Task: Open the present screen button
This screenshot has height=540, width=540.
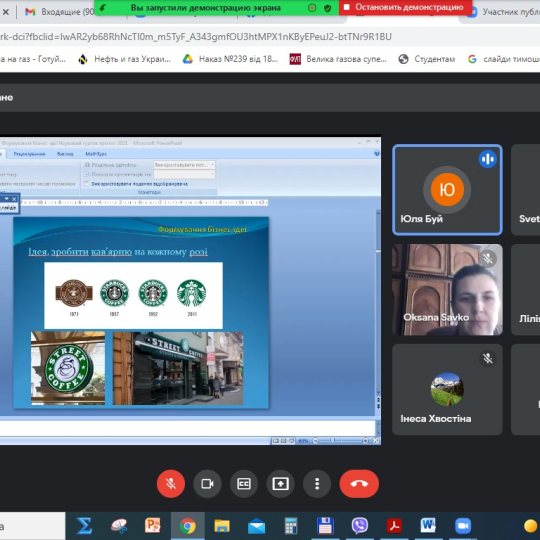Action: (x=280, y=484)
